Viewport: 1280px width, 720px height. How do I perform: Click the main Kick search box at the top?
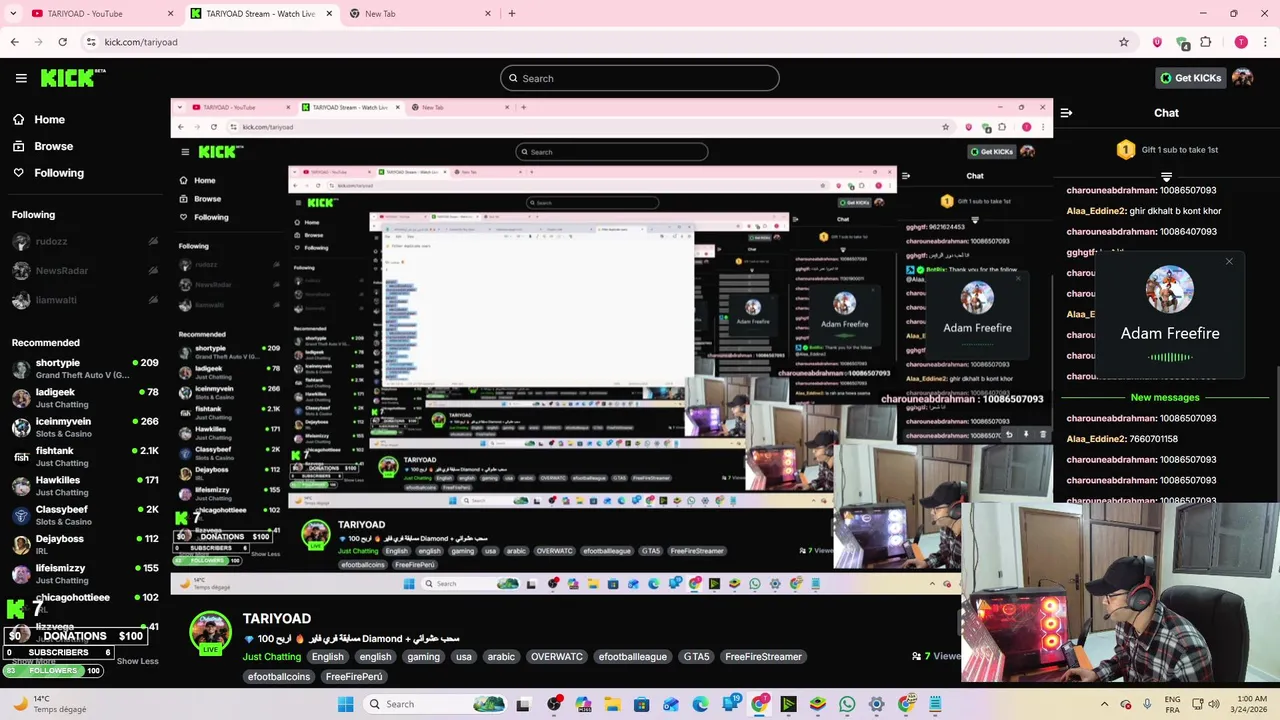(x=640, y=78)
